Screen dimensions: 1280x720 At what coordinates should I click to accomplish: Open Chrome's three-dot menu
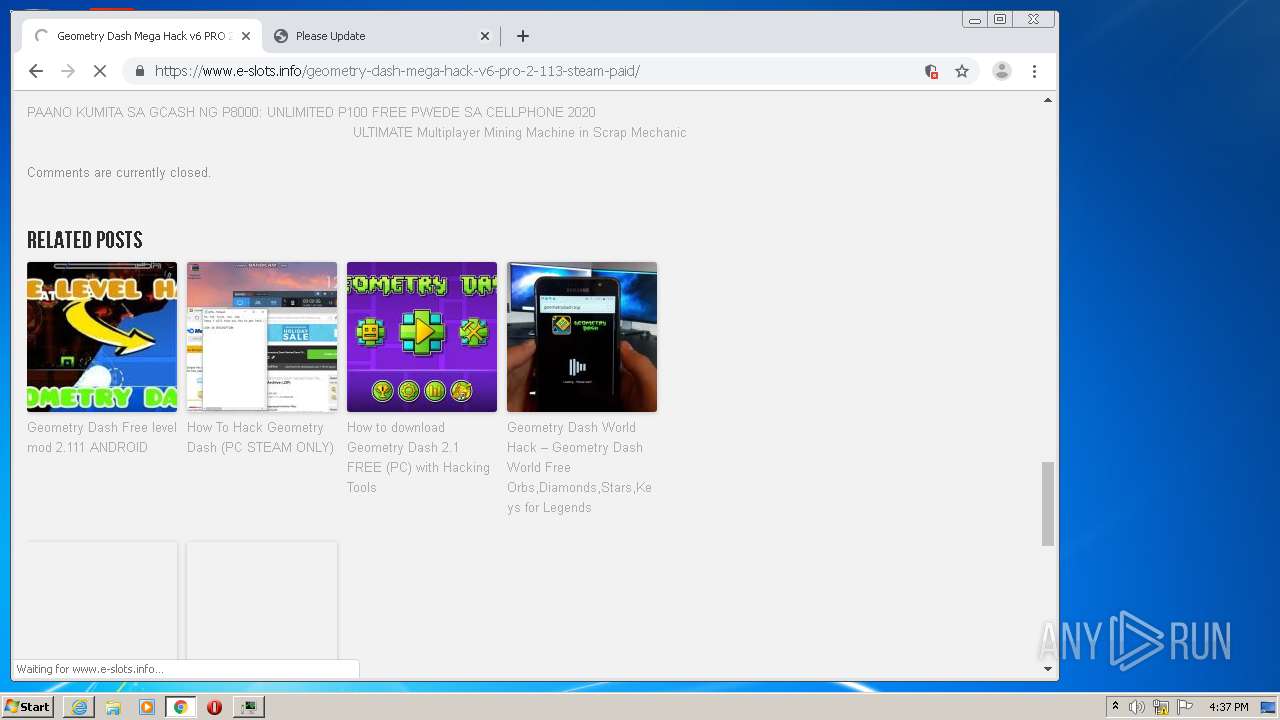(x=1035, y=71)
